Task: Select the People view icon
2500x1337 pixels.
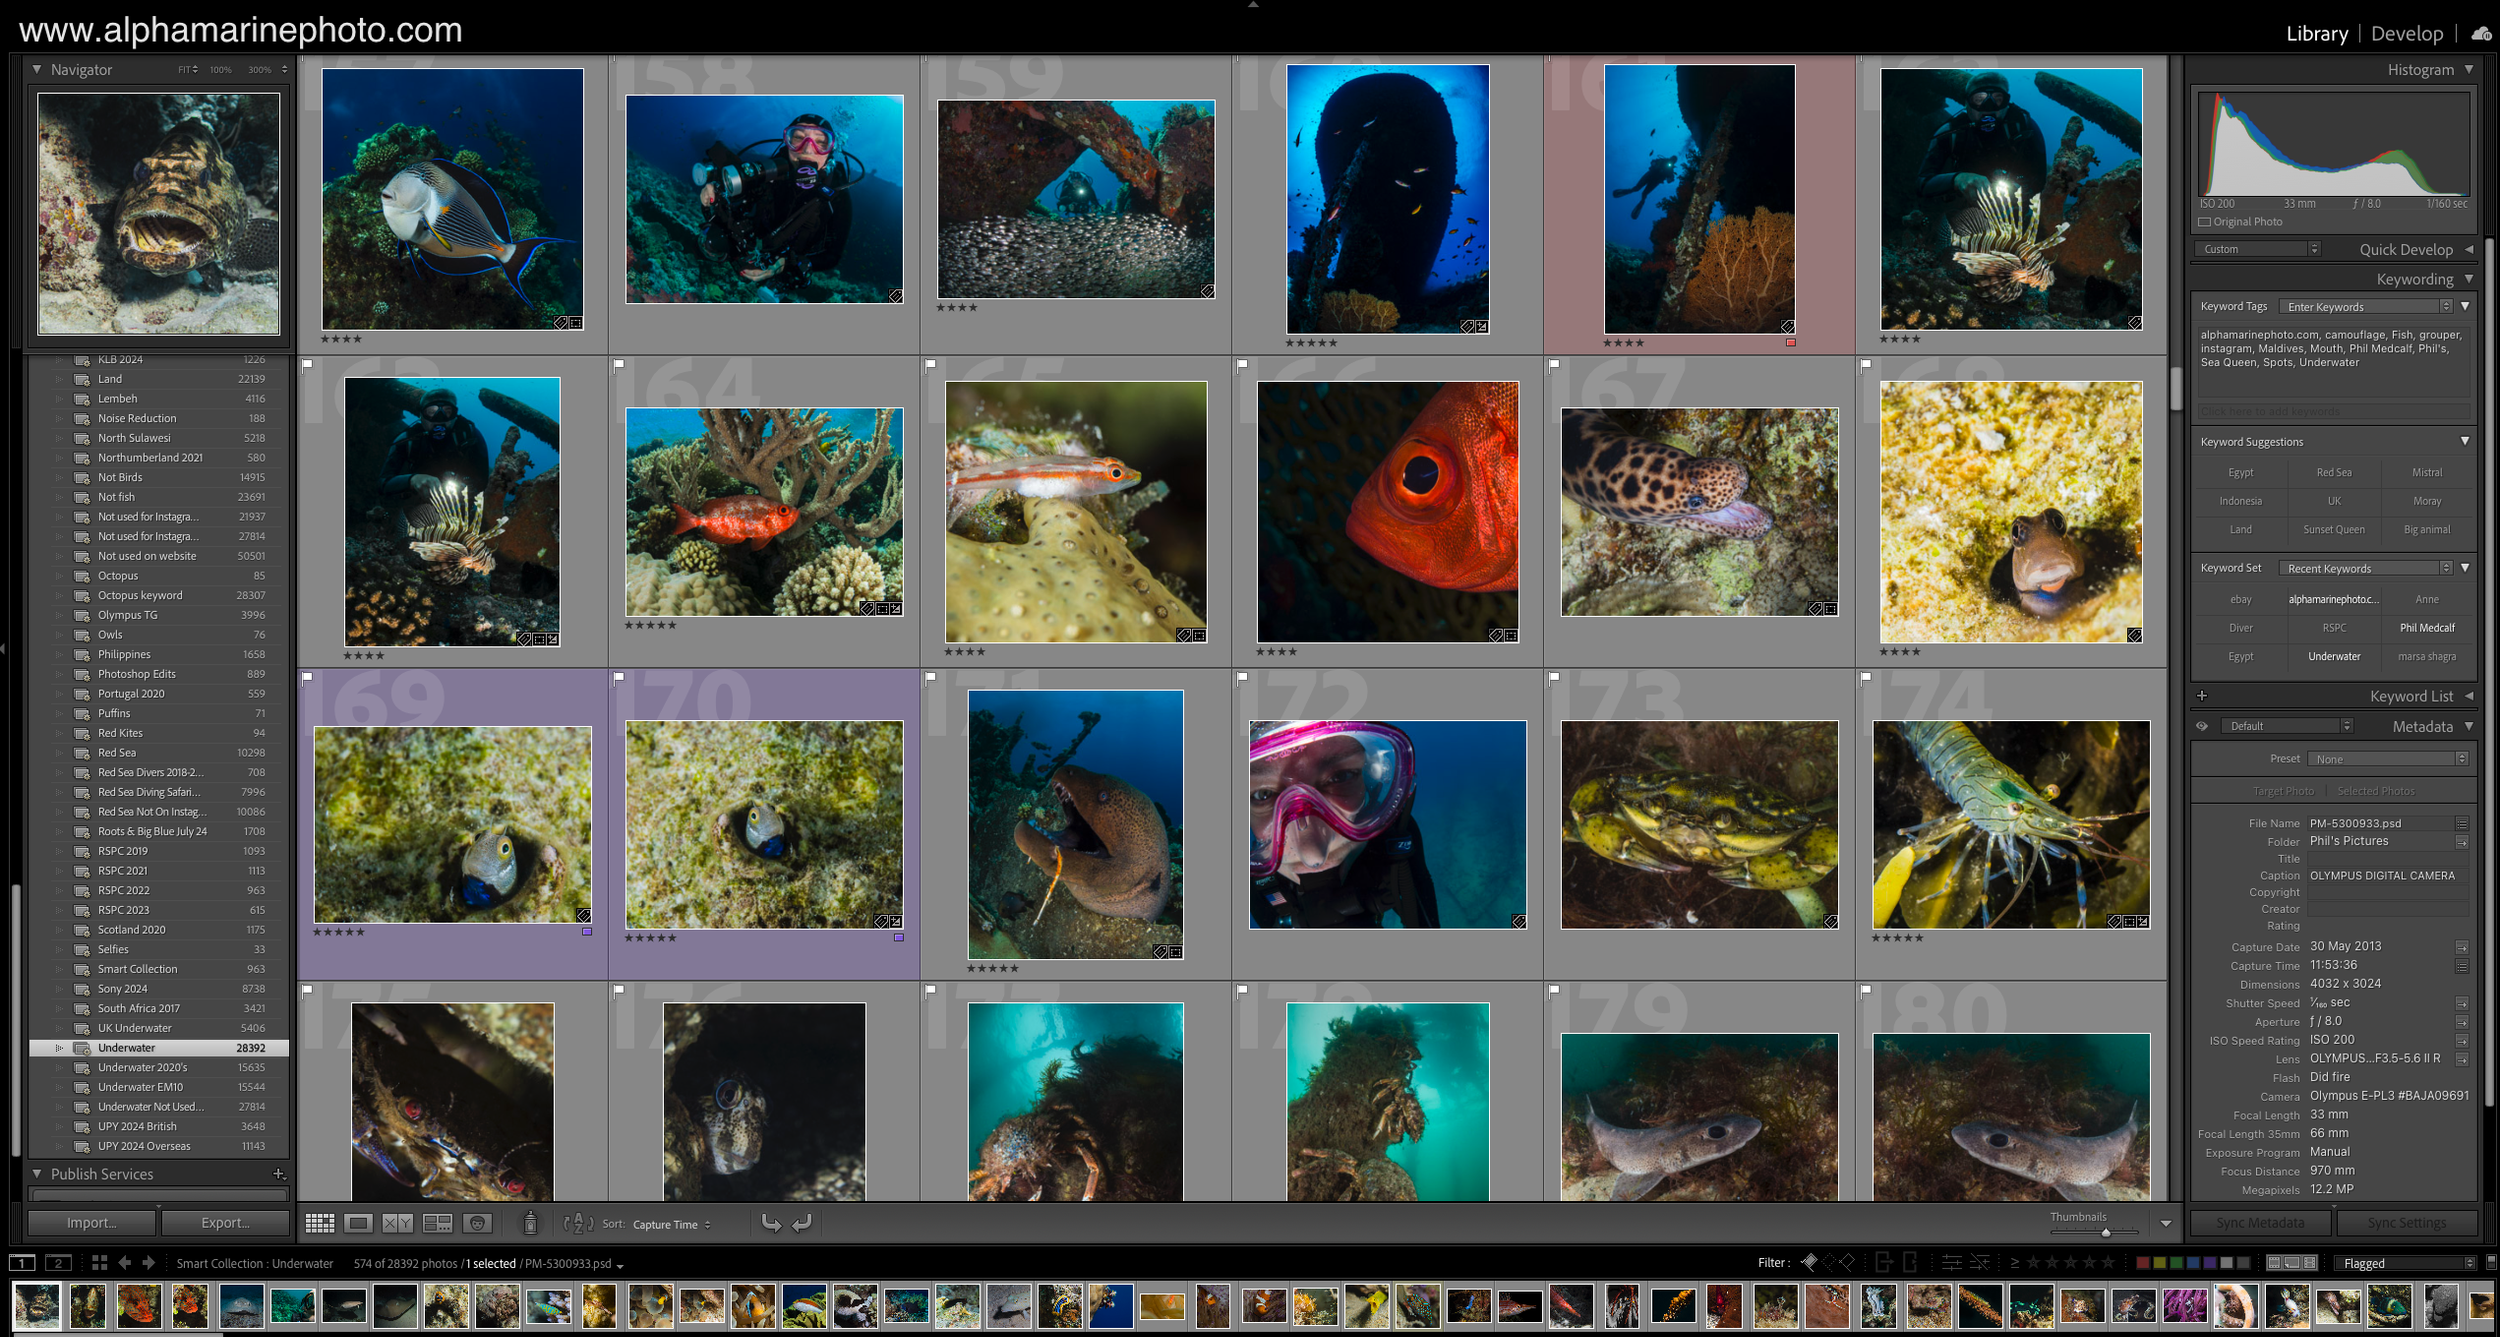Action: point(479,1223)
